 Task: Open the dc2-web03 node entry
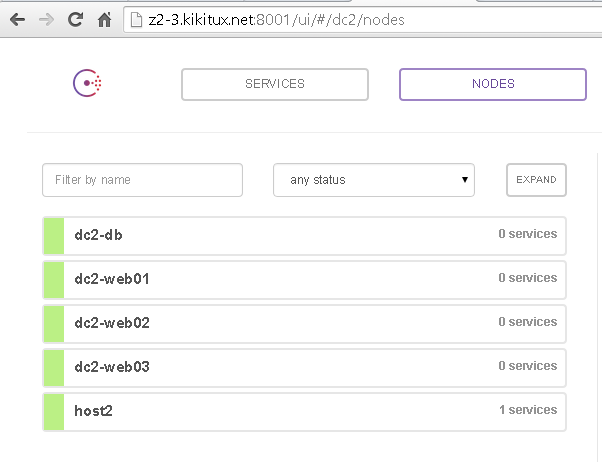(x=304, y=368)
